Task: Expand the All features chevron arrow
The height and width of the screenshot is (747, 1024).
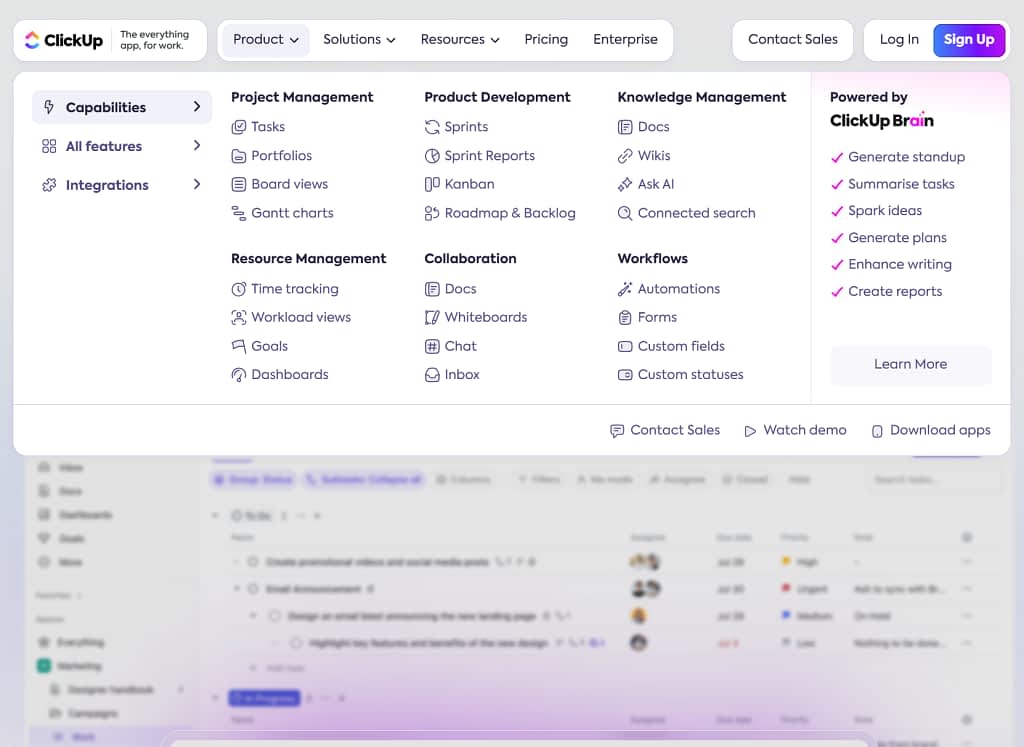Action: (197, 146)
